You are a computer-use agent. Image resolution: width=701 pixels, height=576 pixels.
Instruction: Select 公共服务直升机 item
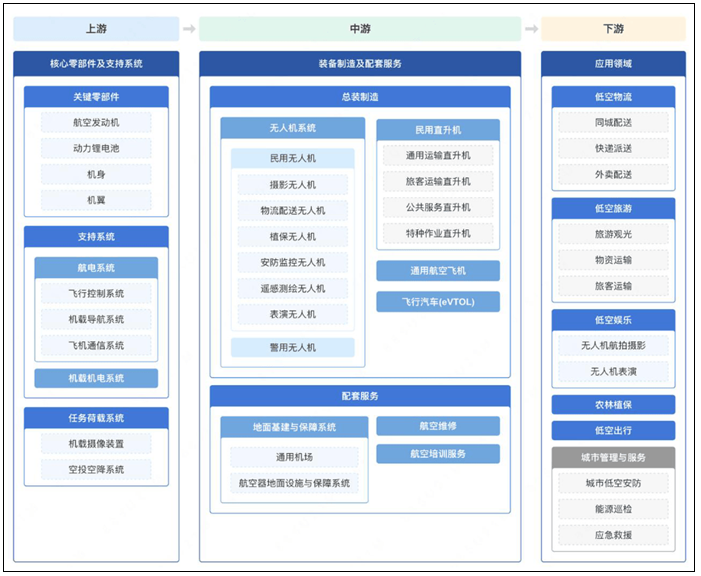click(438, 208)
